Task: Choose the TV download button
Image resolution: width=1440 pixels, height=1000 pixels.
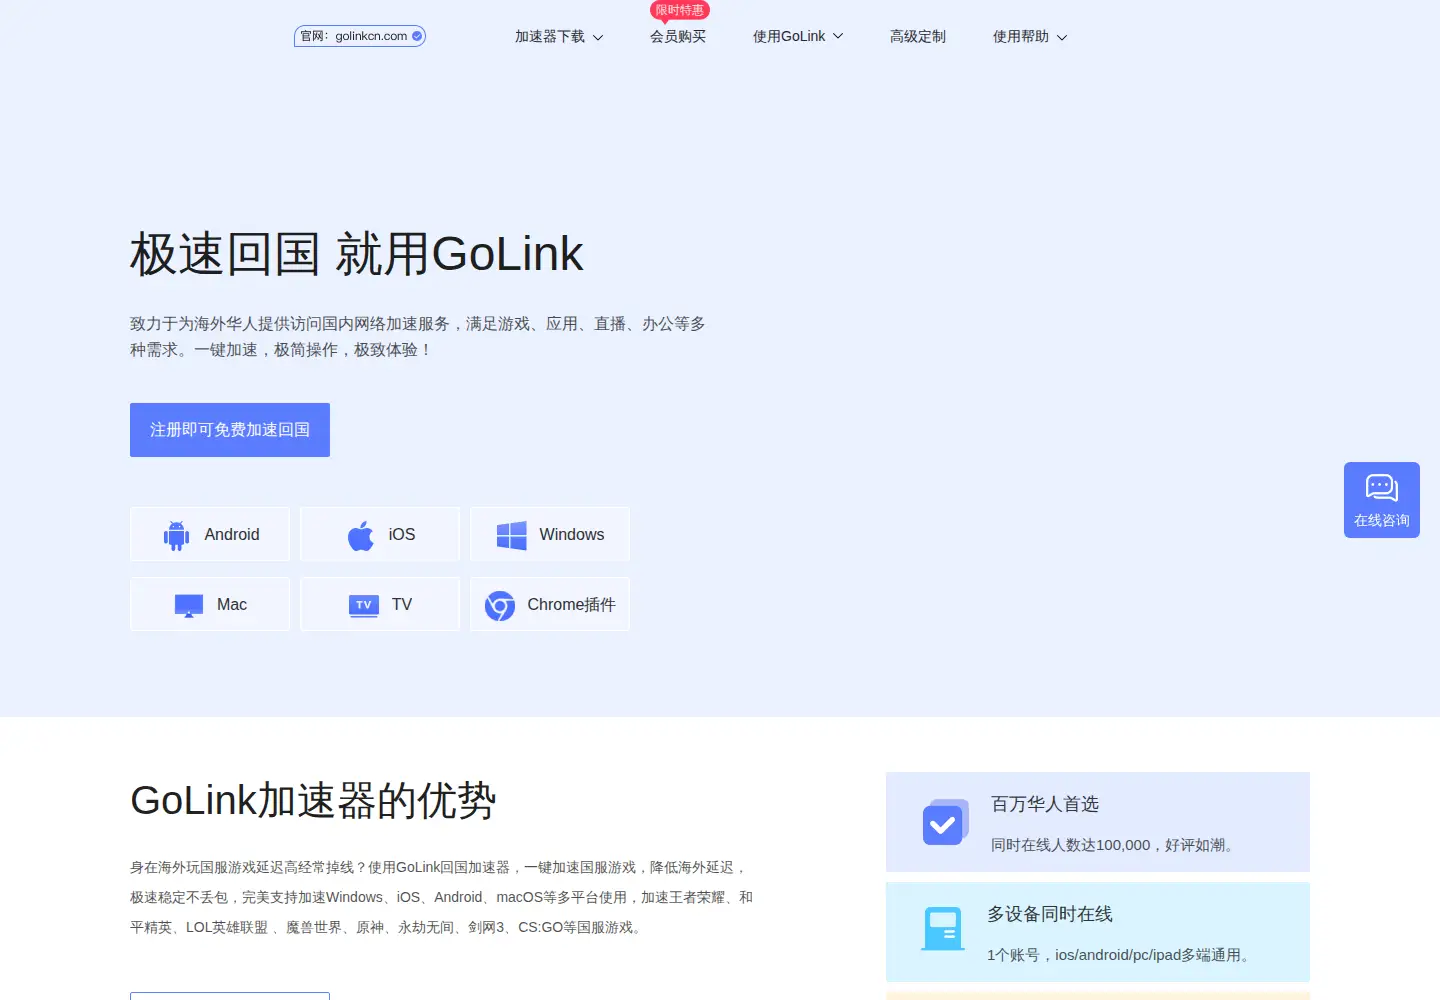Action: [x=380, y=604]
